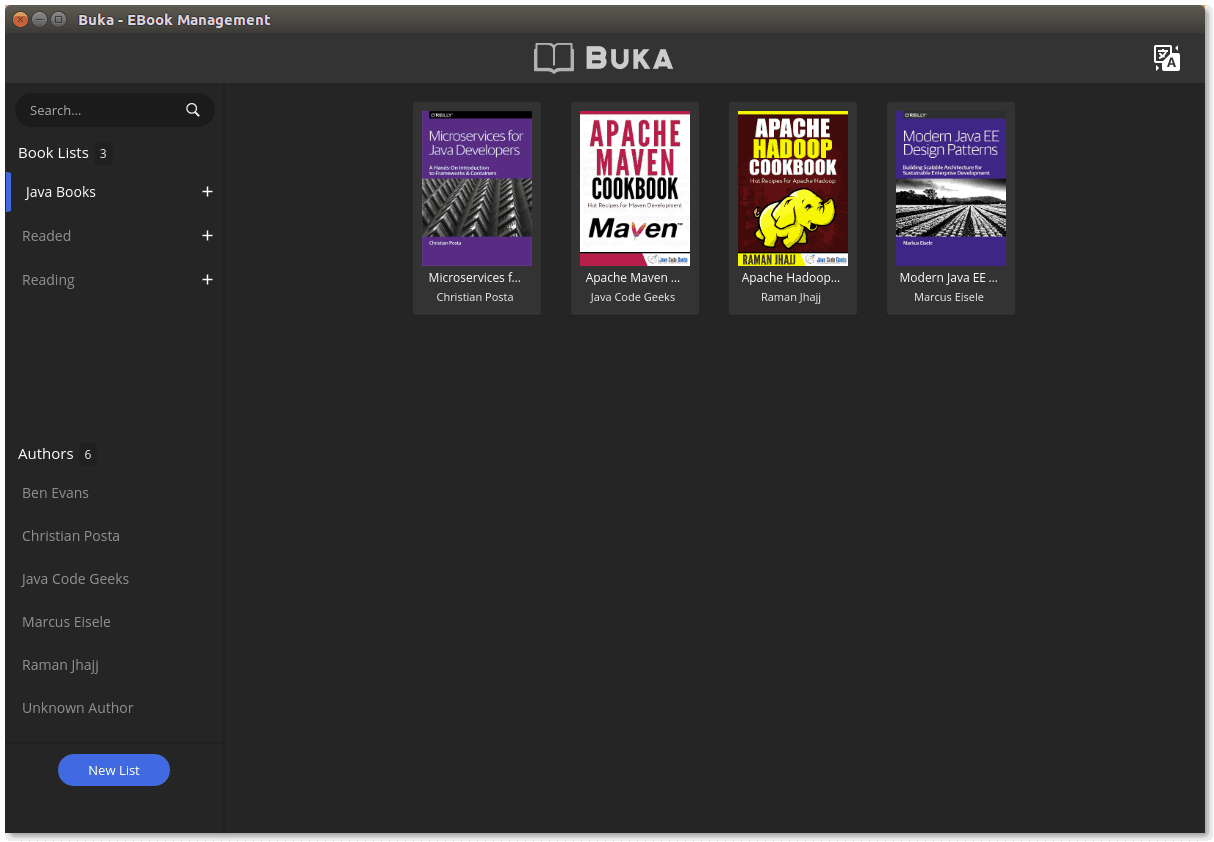1214x842 pixels.
Task: Open Microservices for Java Developers cover
Action: (x=477, y=188)
